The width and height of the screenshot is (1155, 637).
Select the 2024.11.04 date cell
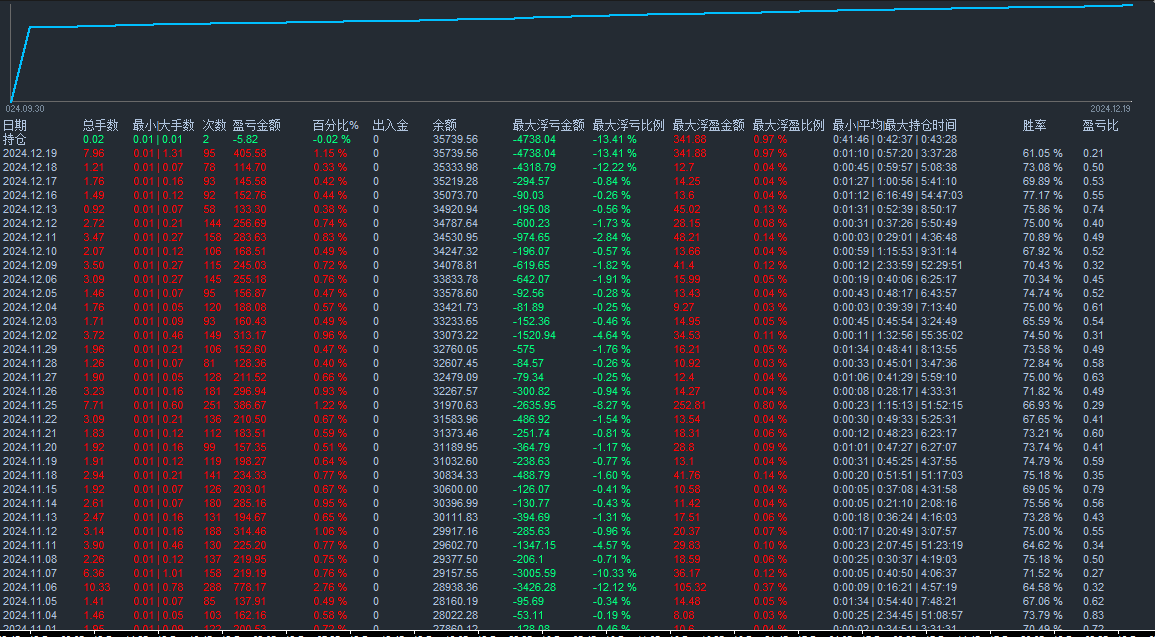point(29,615)
